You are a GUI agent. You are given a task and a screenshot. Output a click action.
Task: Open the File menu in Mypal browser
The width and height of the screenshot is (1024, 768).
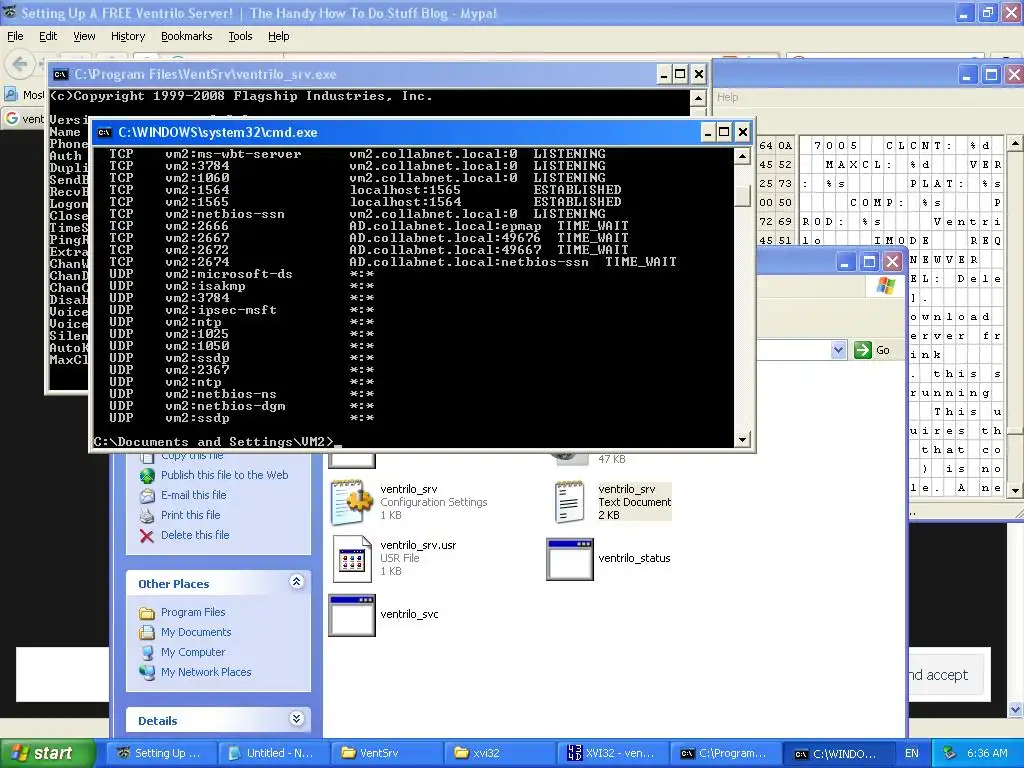pos(15,36)
